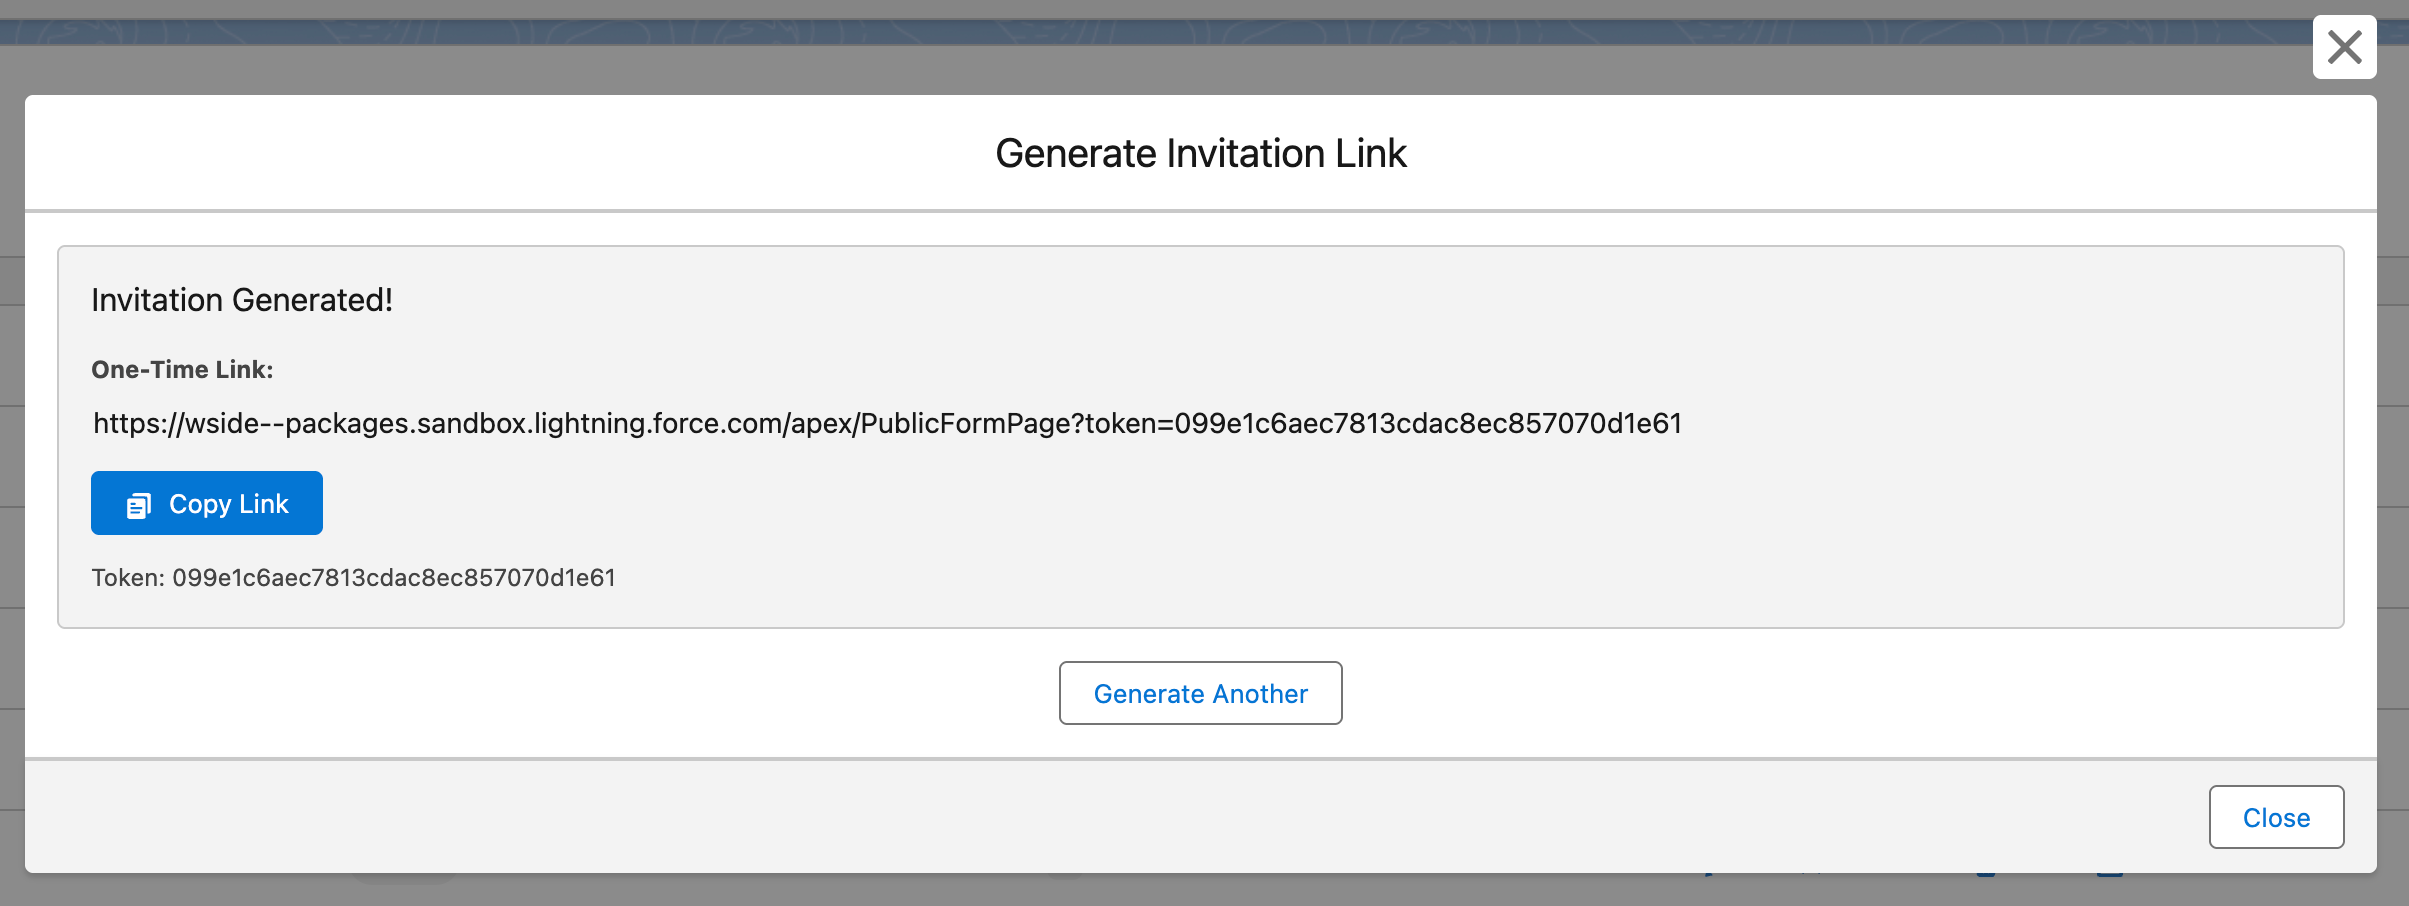
Task: Click blank space in the modal footer
Action: coord(1000,816)
